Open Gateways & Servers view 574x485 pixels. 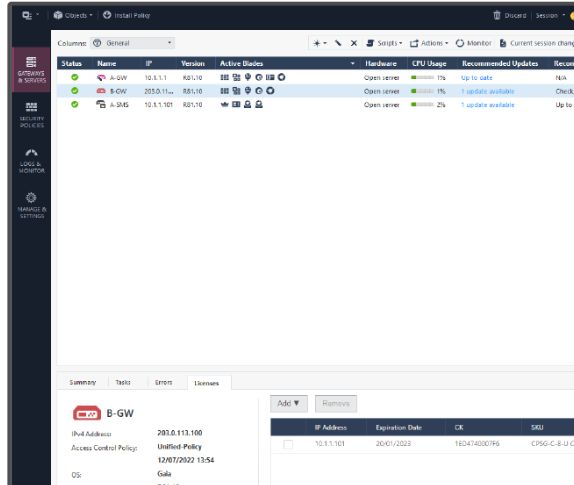(31, 70)
